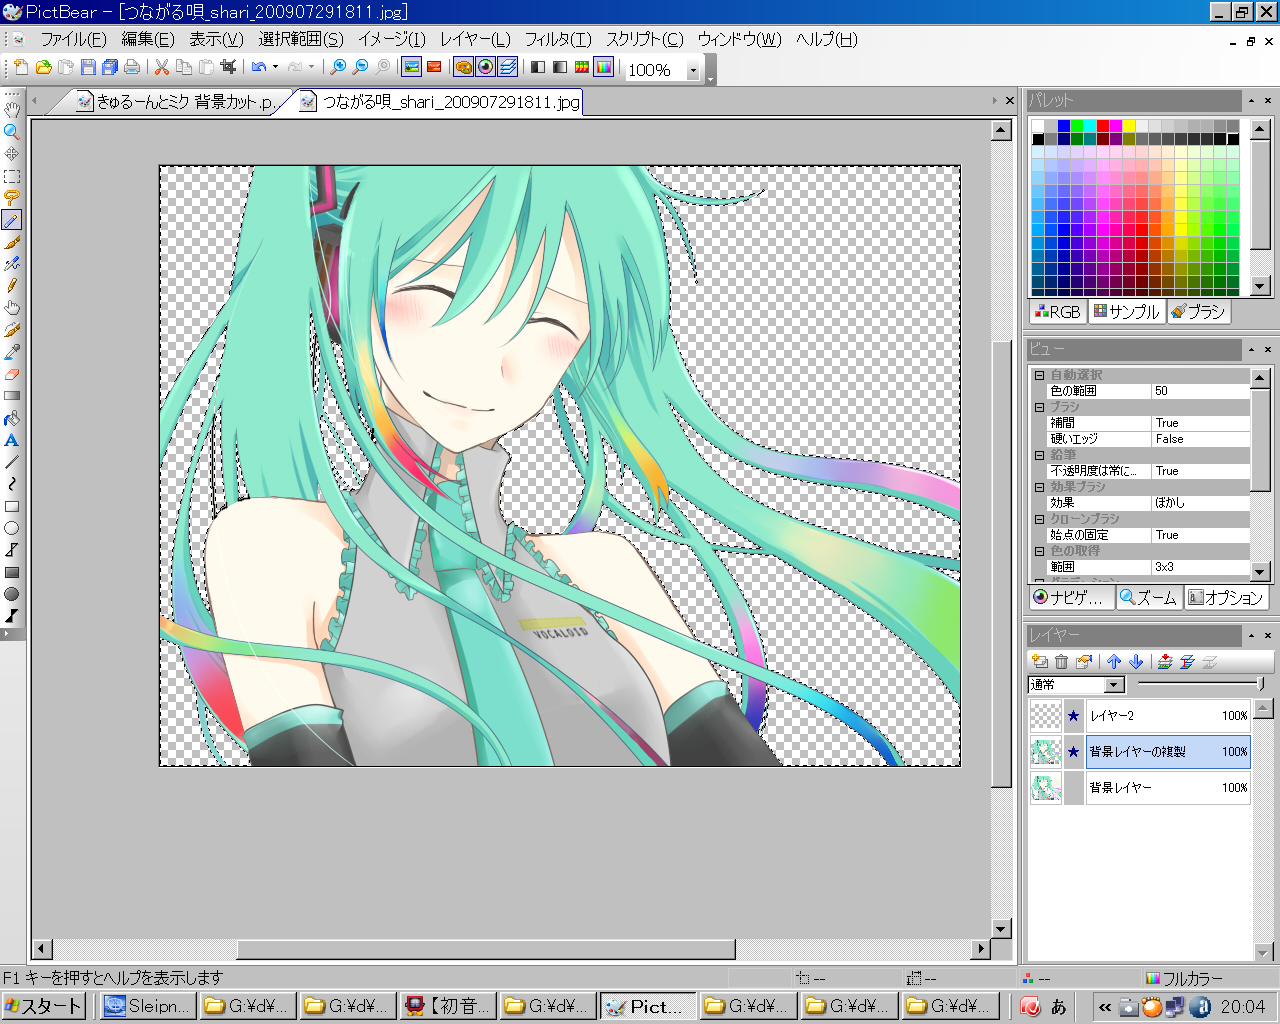Move layer up with blue arrow
Image resolution: width=1280 pixels, height=1024 pixels.
(1114, 661)
